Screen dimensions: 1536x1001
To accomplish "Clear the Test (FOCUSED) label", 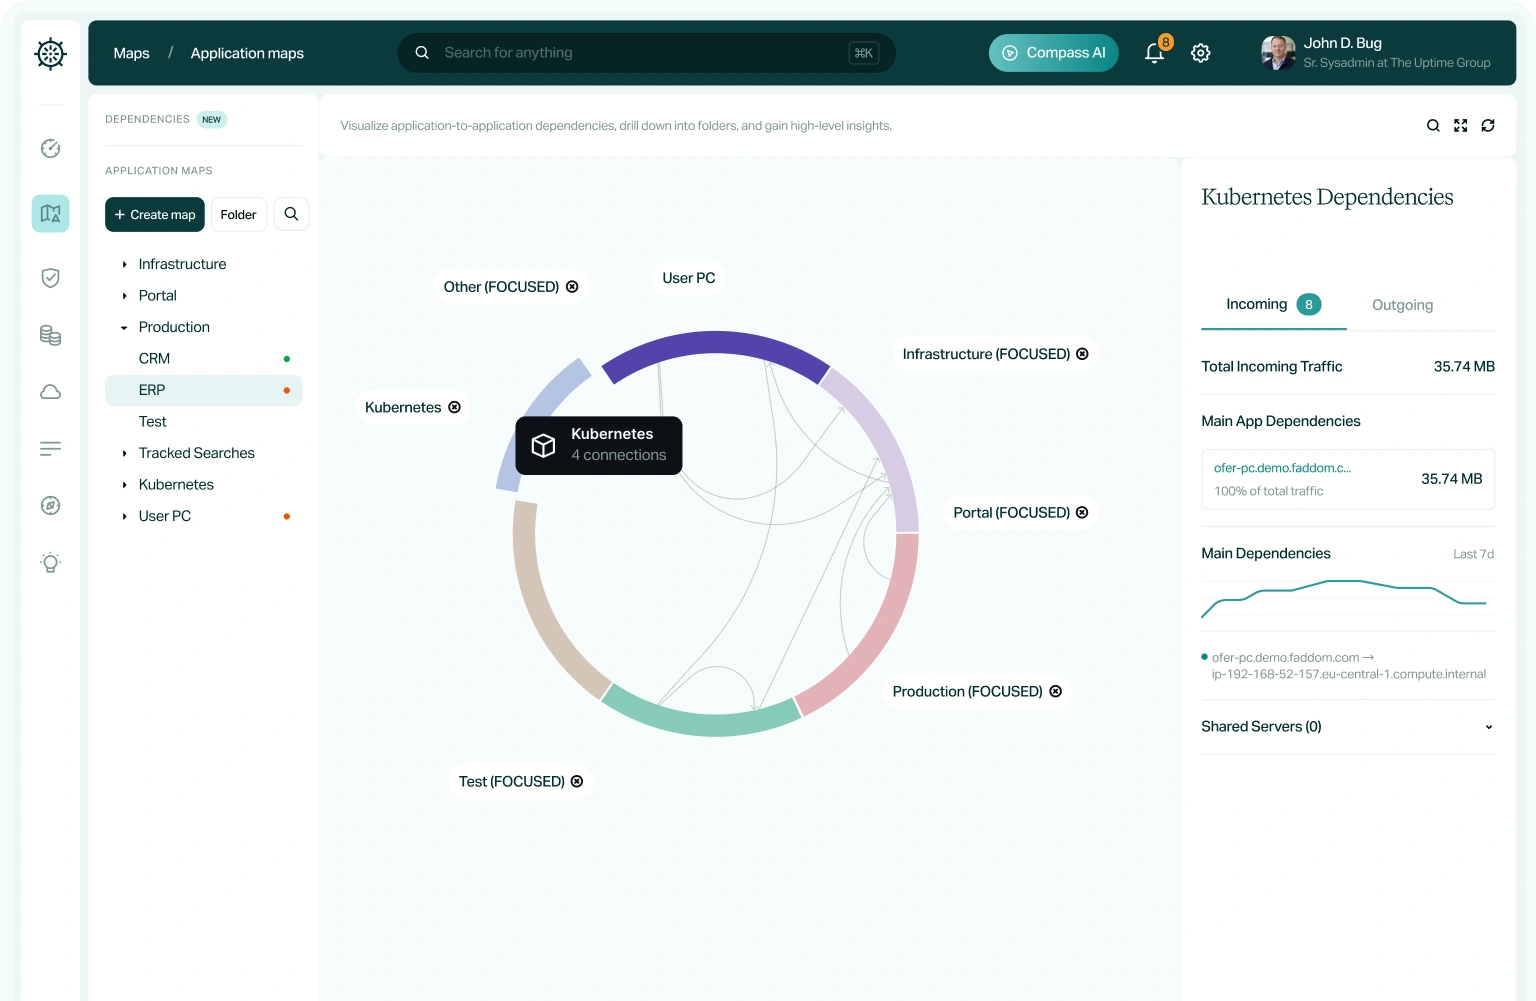I will 577,782.
